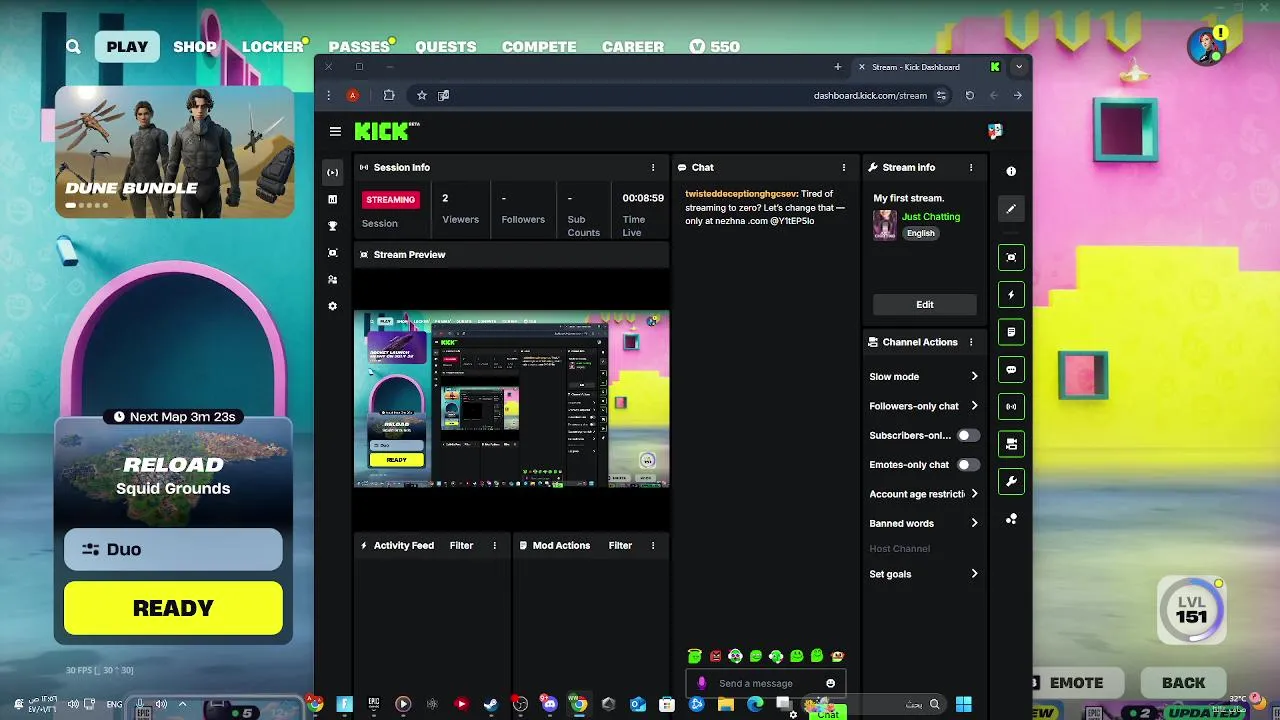The width and height of the screenshot is (1280, 720).
Task: Select the Stream icon in Kick left sidebar
Action: 333,172
